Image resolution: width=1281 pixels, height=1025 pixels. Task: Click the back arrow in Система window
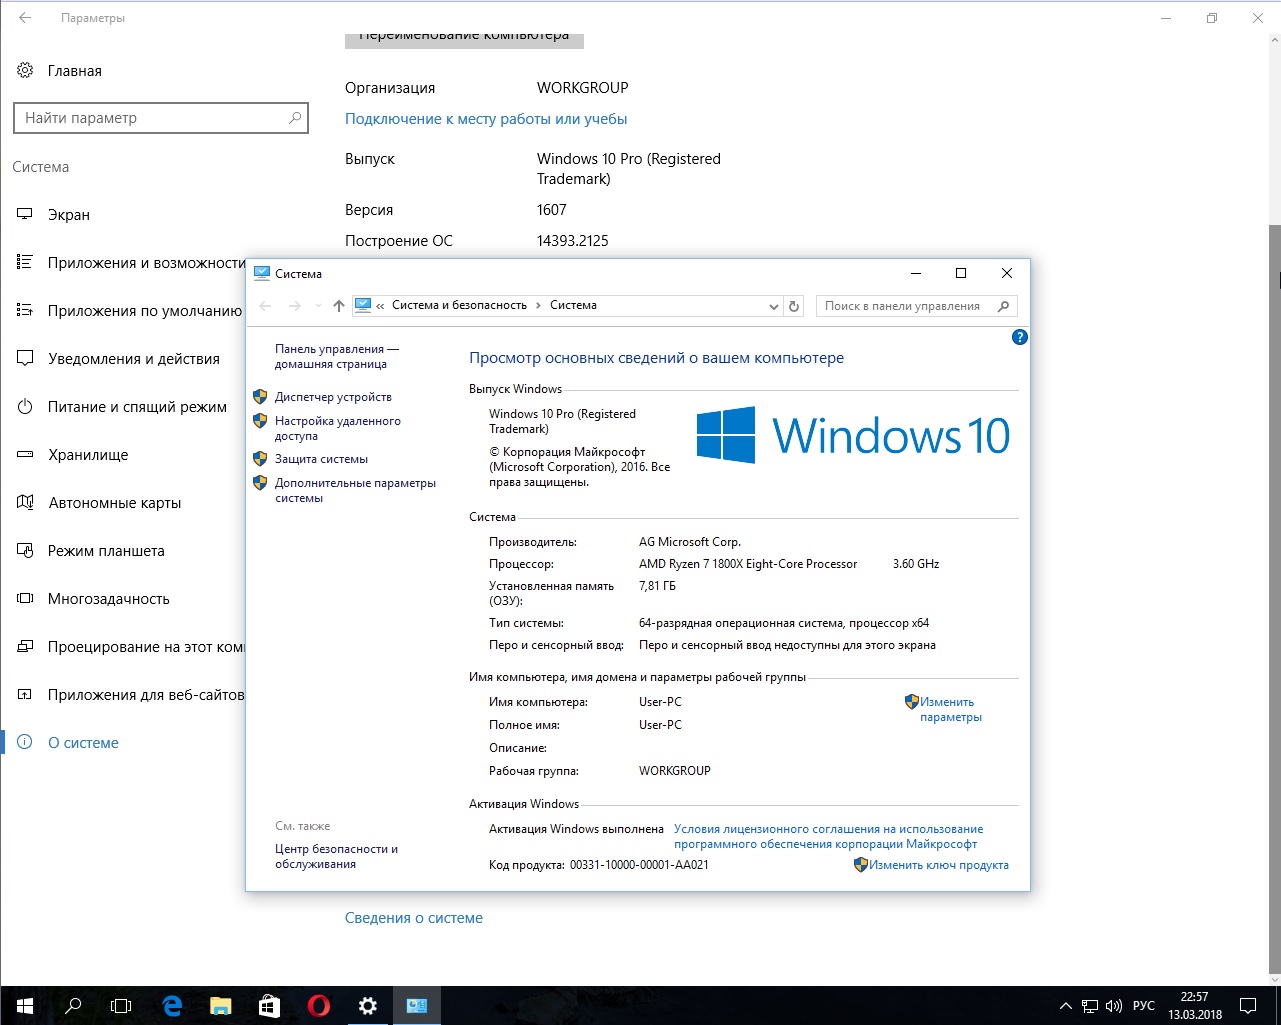[265, 306]
